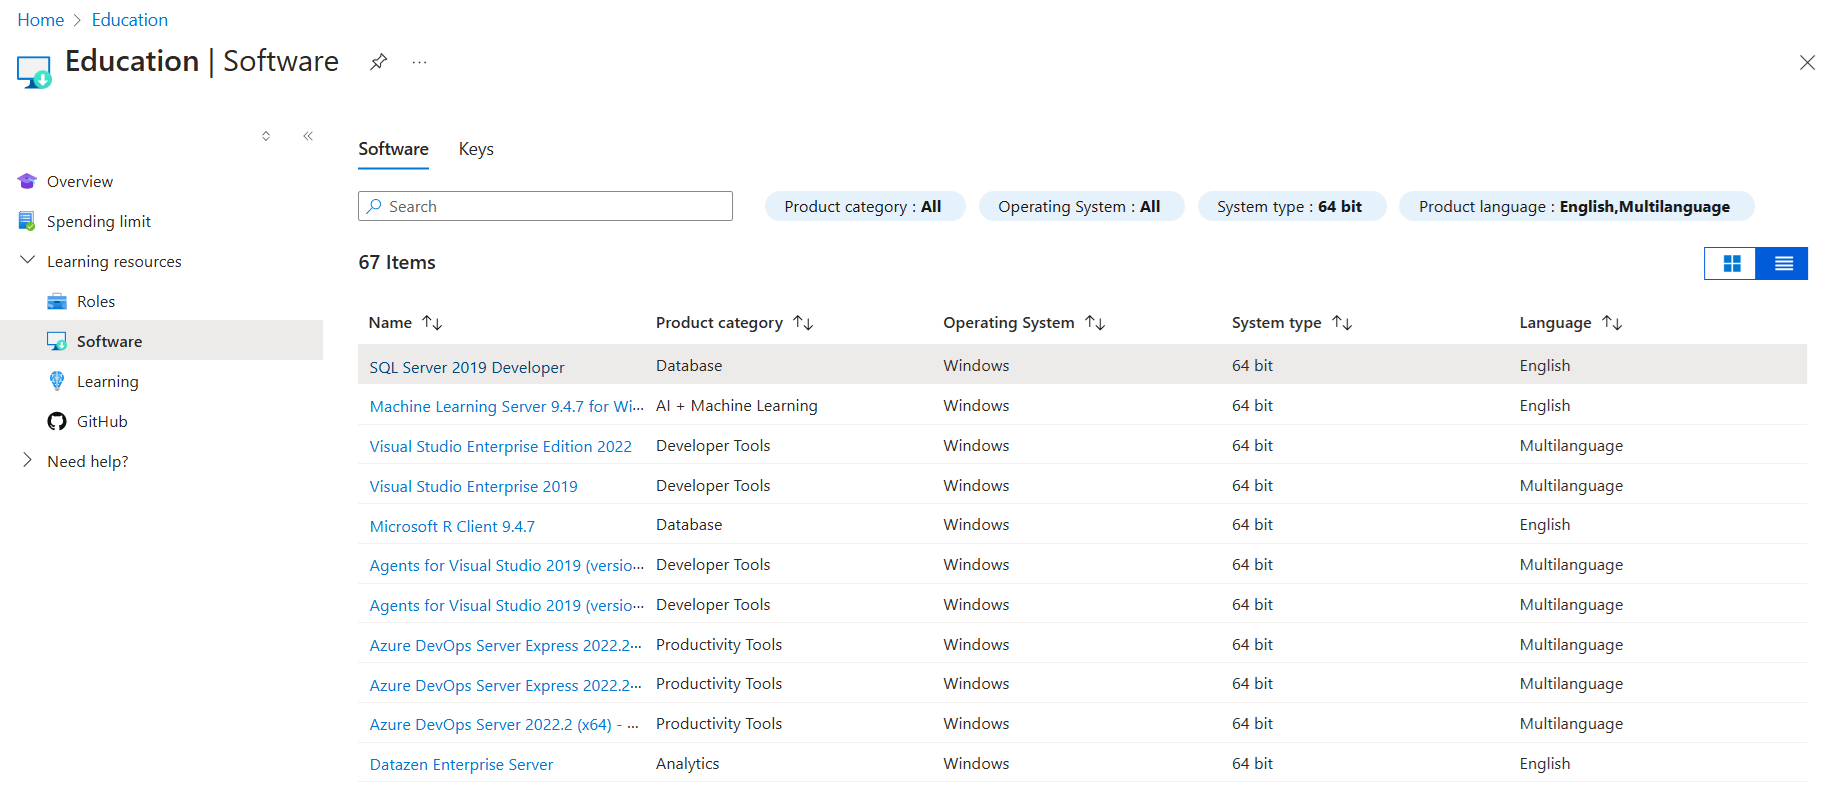Open the more options ellipsis menu

coord(419,62)
